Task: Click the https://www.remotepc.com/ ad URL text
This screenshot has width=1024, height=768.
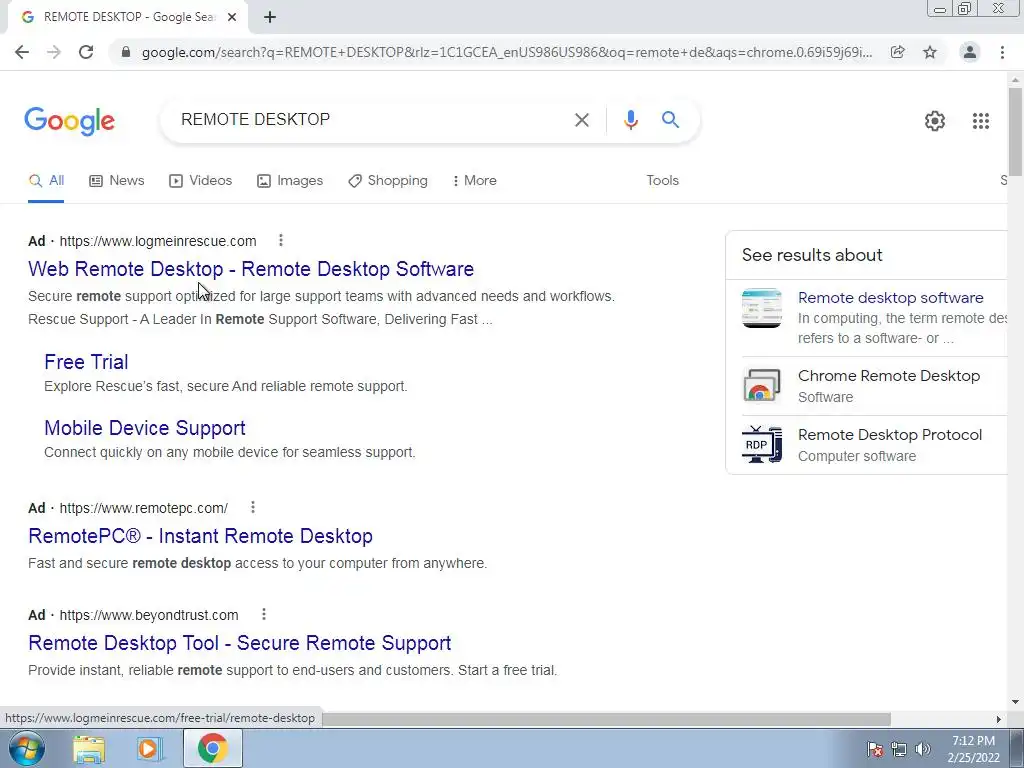Action: pyautogui.click(x=144, y=508)
